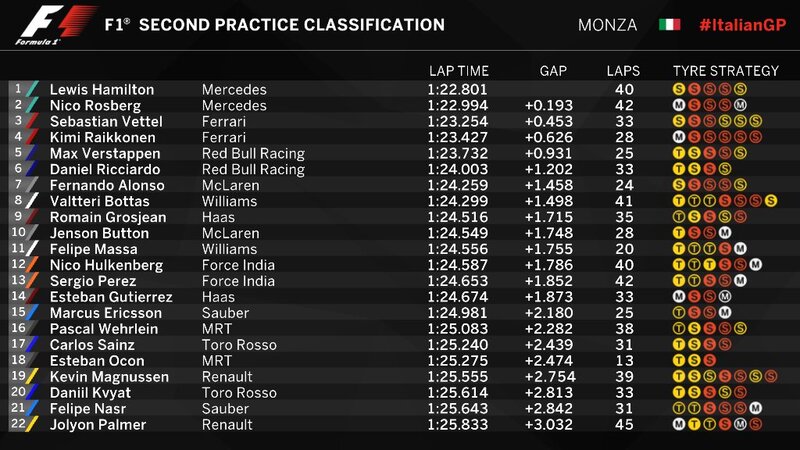Click Gutierrez's first white medium tyre icon
This screenshot has height=450, width=800.
pyautogui.click(x=679, y=297)
